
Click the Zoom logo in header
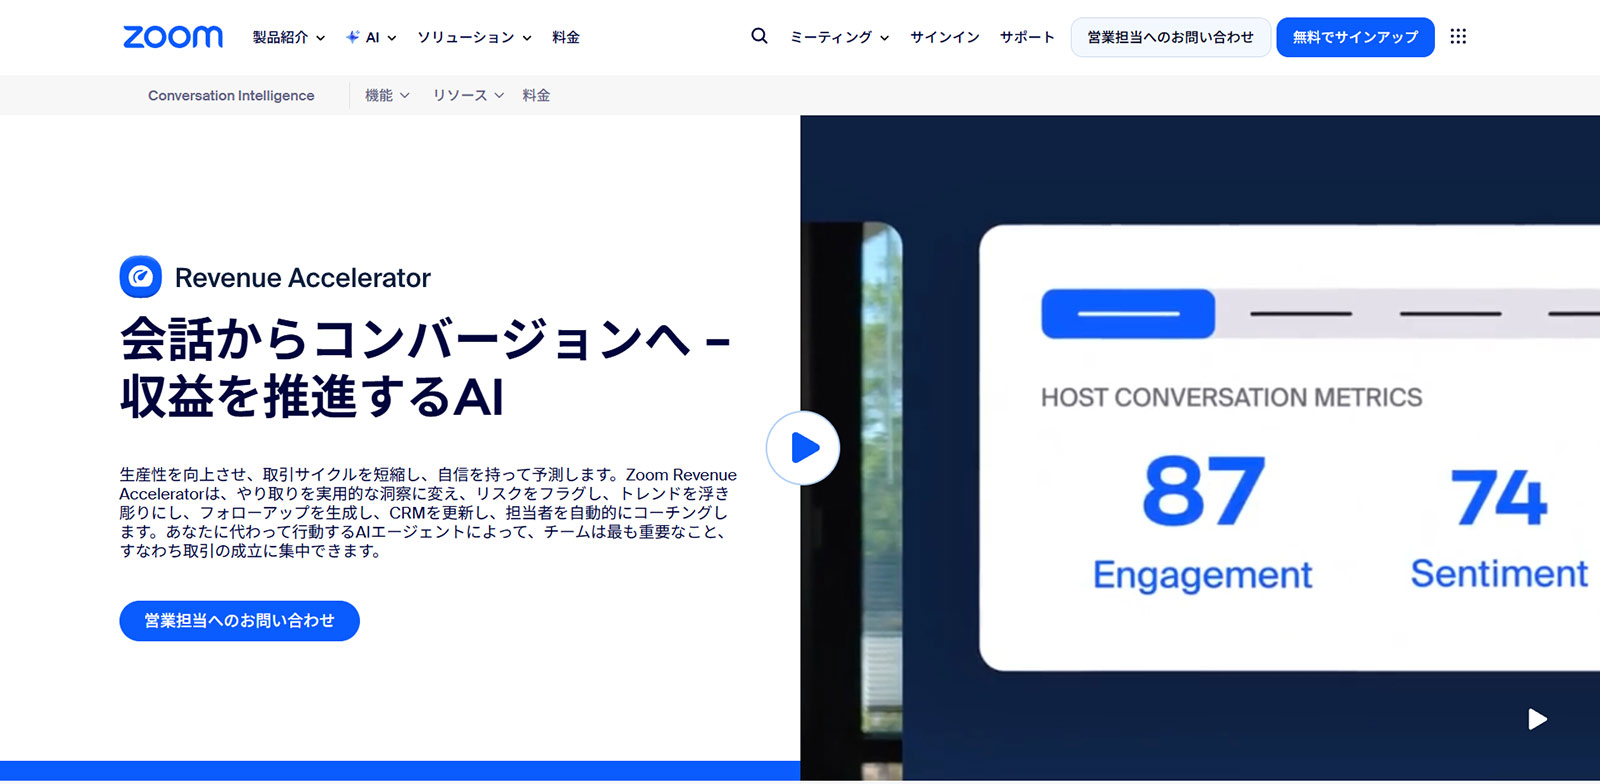(172, 37)
